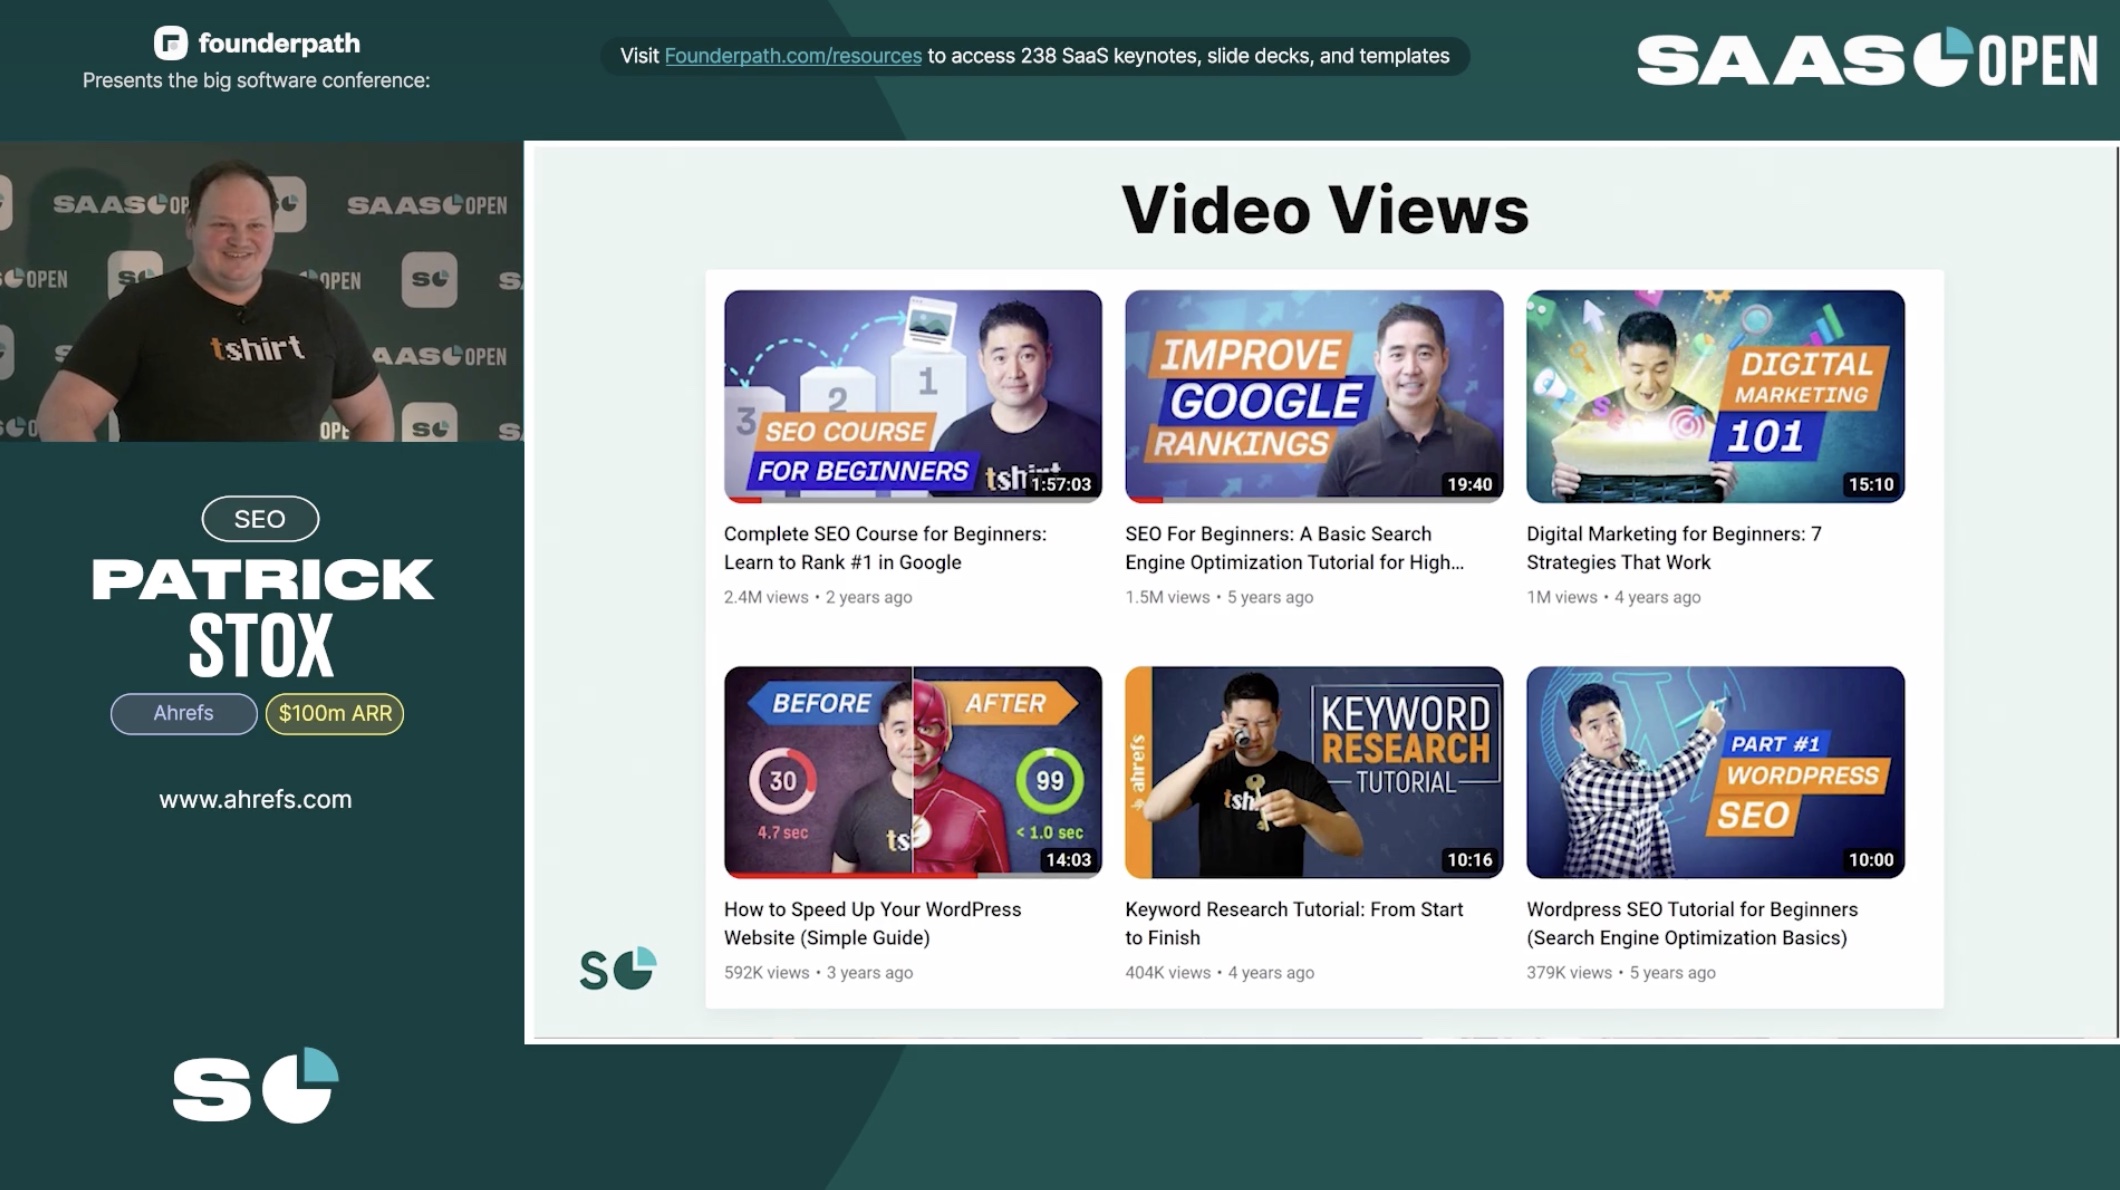Click the 10:16 duration badge
Screen dimensions: 2120x1190
pos(1469,860)
